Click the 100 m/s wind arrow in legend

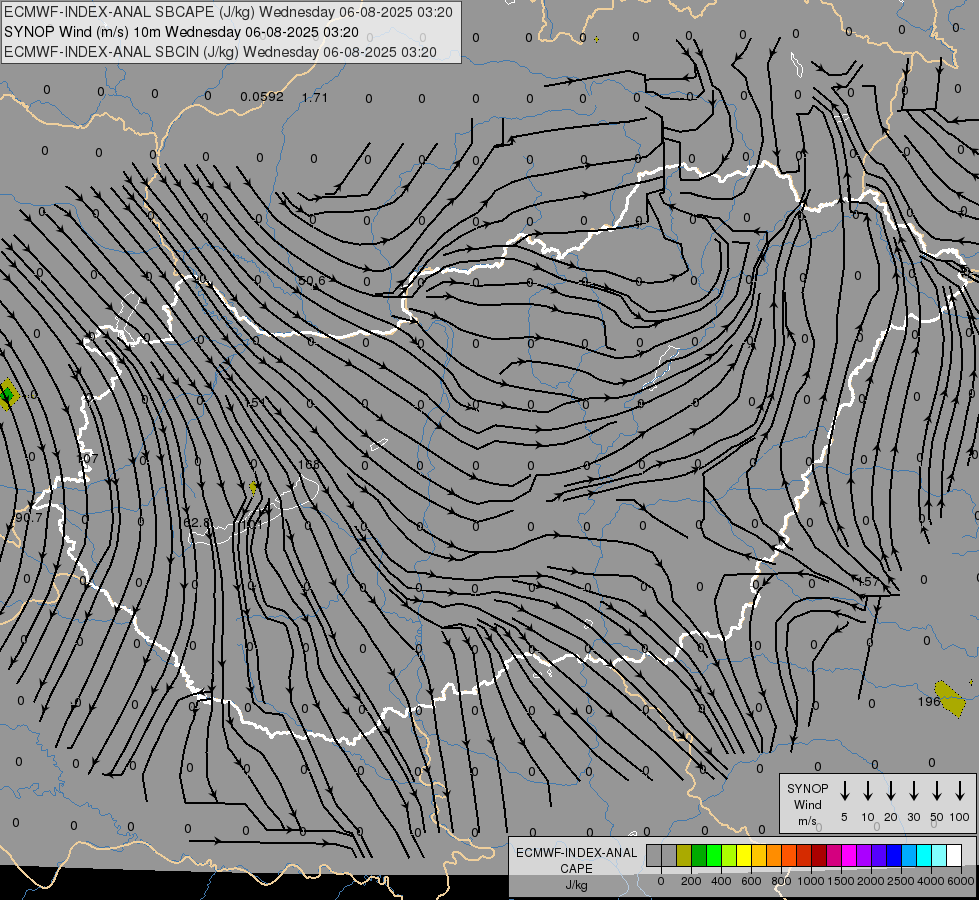click(960, 791)
